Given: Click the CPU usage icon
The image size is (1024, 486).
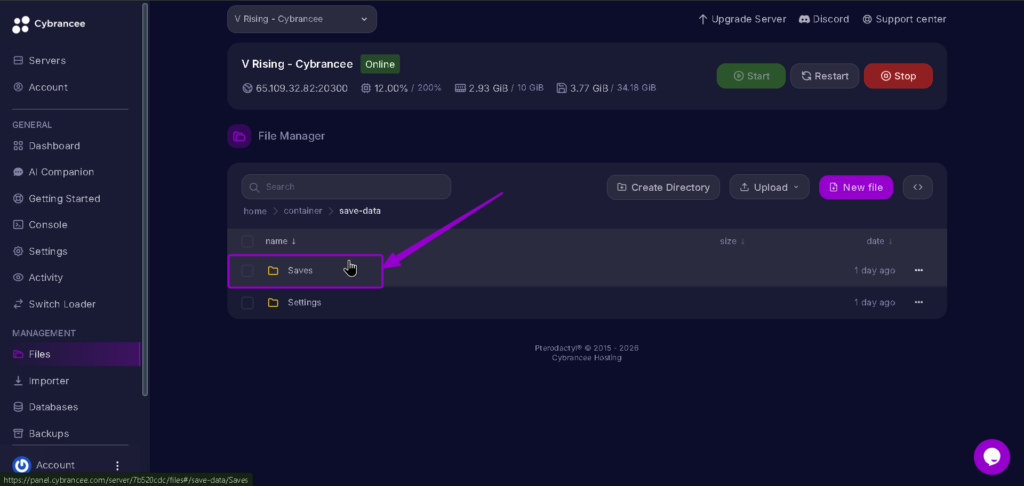Looking at the screenshot, I should [366, 88].
